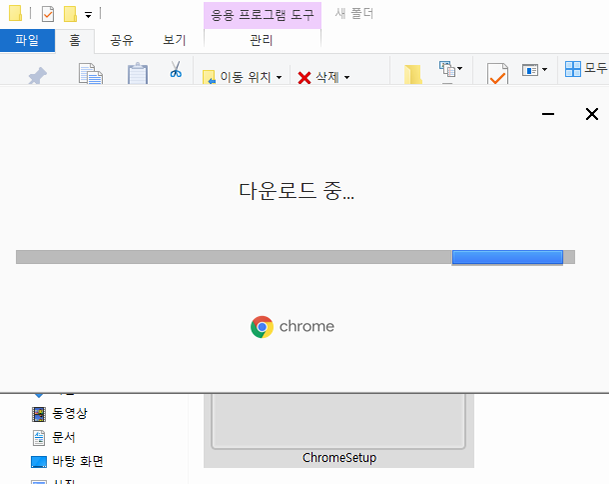Close the Chrome installer window

pos(592,114)
